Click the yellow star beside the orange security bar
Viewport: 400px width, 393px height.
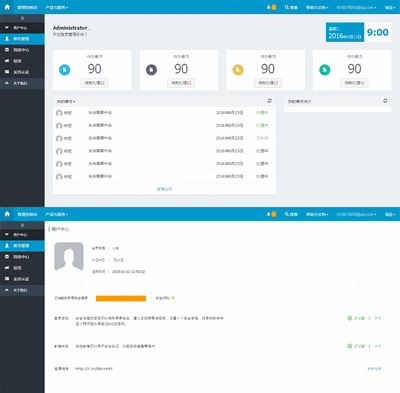coord(173,298)
